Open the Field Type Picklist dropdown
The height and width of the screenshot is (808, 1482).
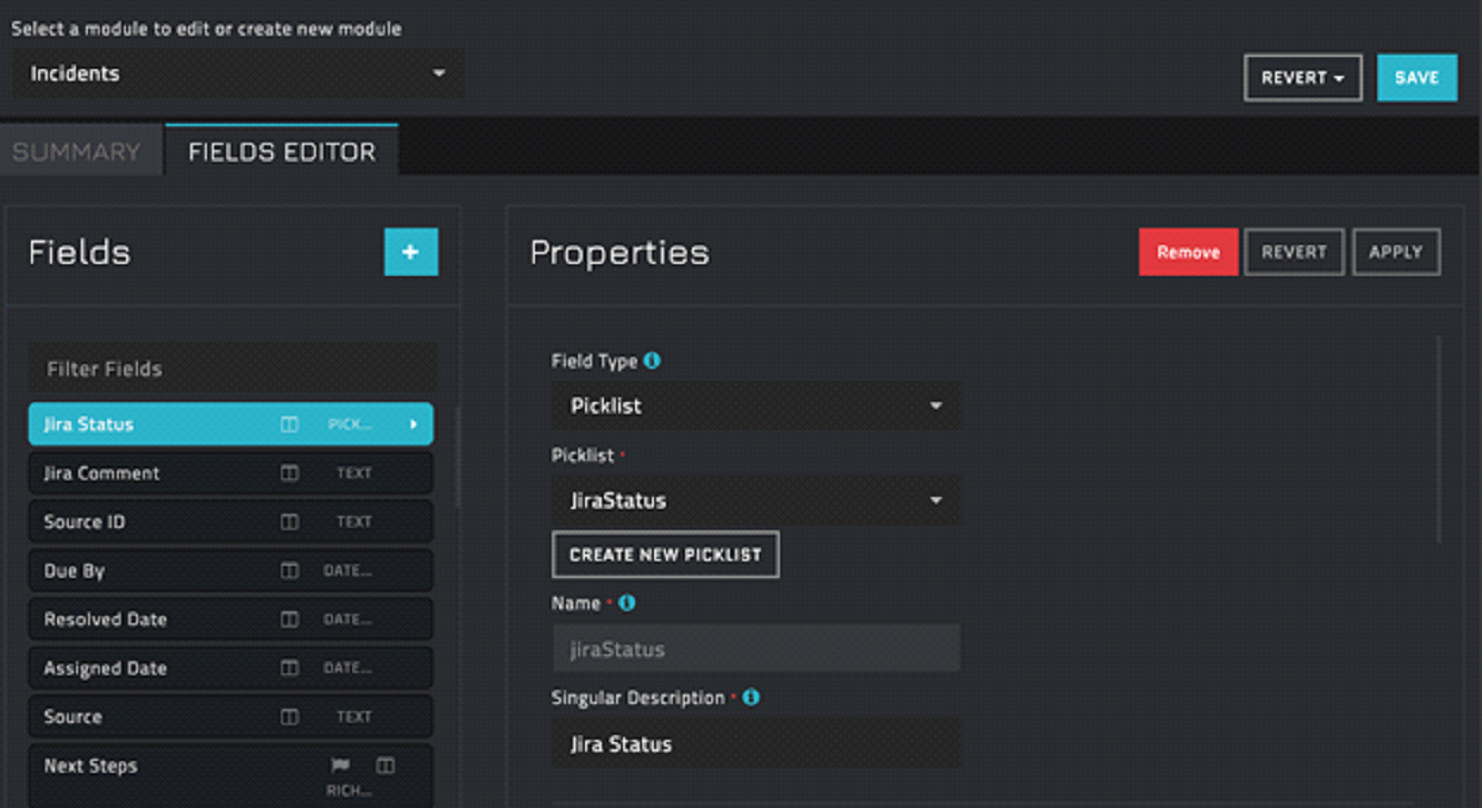click(755, 406)
